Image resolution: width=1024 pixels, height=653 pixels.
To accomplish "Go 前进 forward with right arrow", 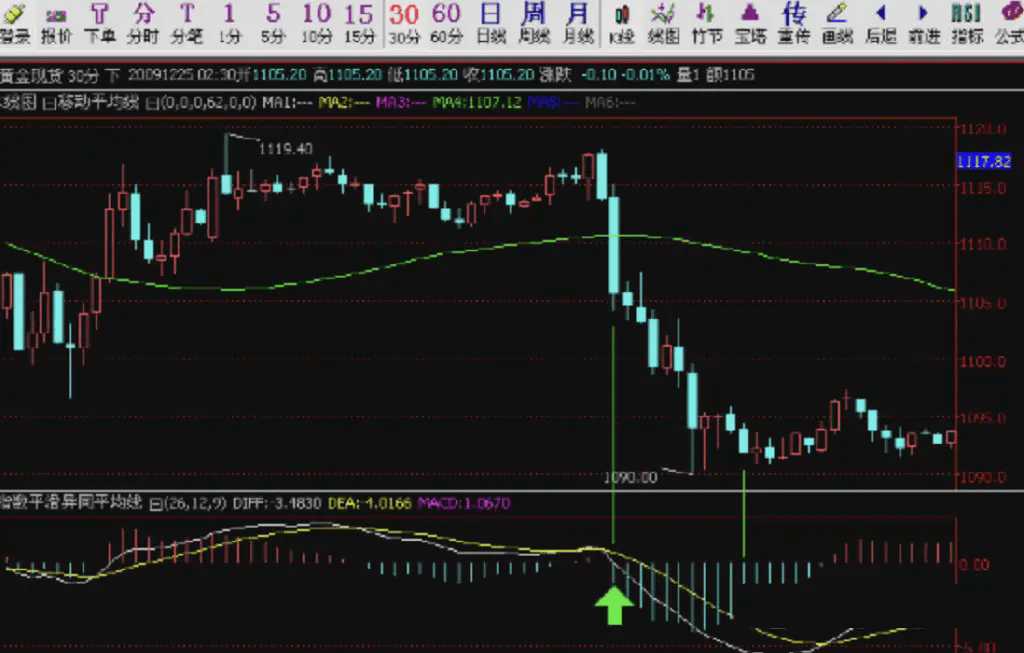I will [924, 23].
